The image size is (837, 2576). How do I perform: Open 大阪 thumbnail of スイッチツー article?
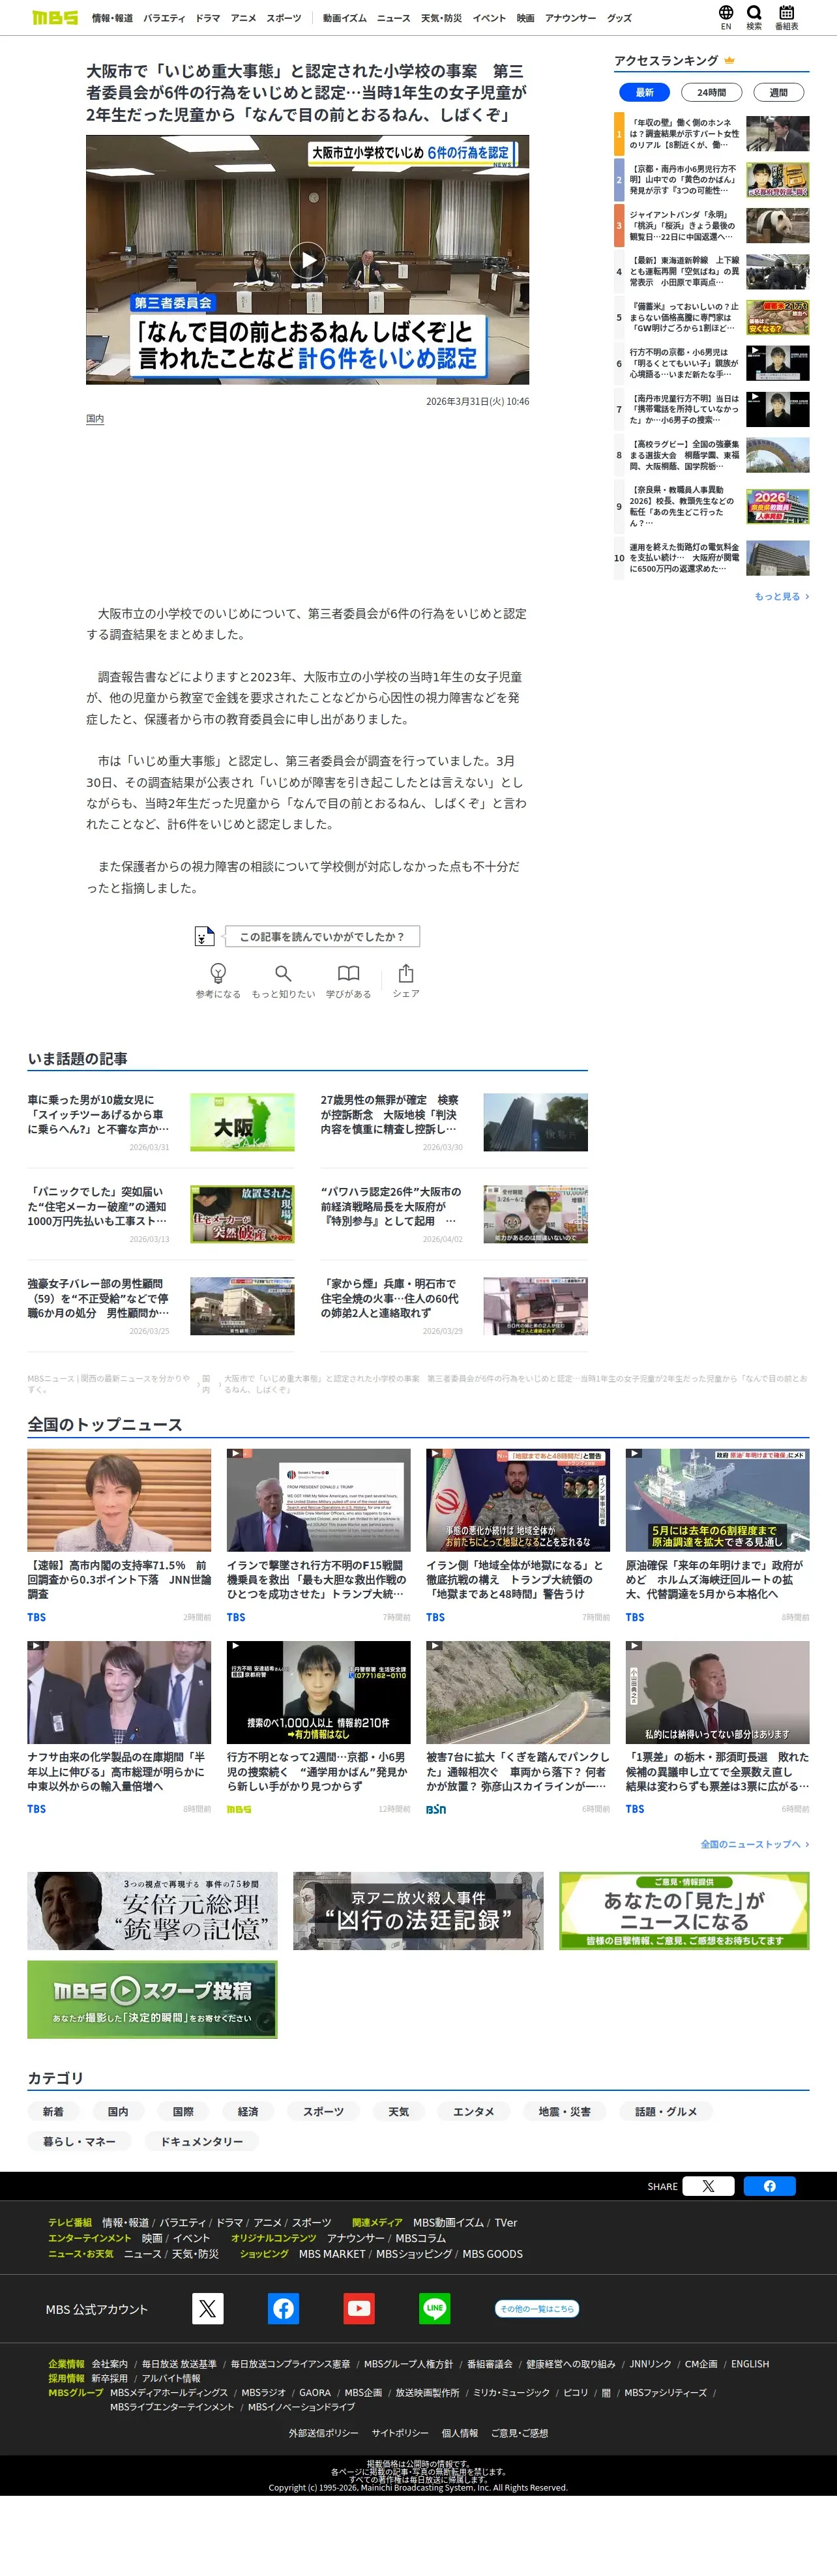point(242,1122)
